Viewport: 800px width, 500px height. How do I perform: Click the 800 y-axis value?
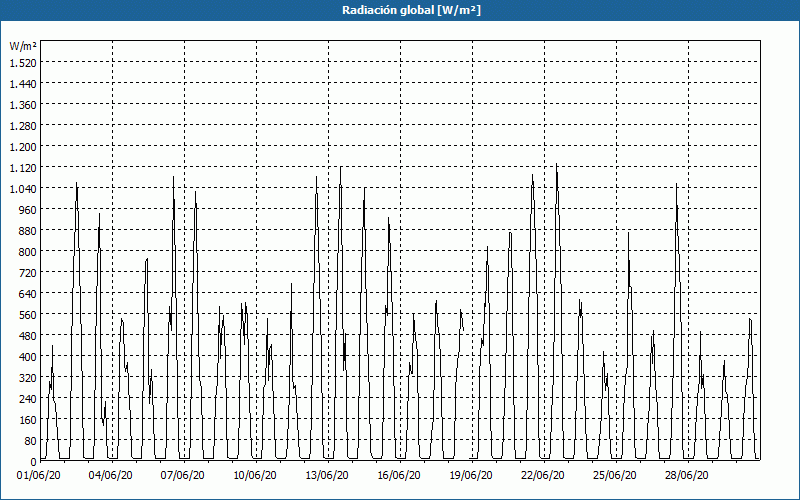(x=29, y=252)
